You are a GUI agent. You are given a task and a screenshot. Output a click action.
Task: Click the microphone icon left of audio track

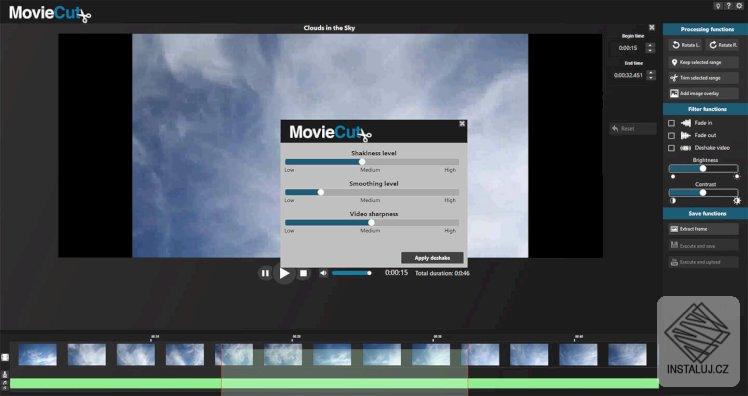click(5, 375)
